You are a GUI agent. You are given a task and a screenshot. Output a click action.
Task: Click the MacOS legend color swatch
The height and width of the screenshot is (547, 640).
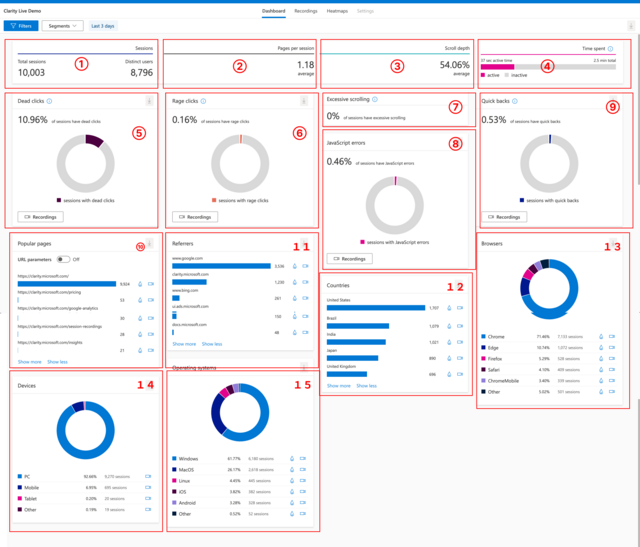click(x=174, y=469)
